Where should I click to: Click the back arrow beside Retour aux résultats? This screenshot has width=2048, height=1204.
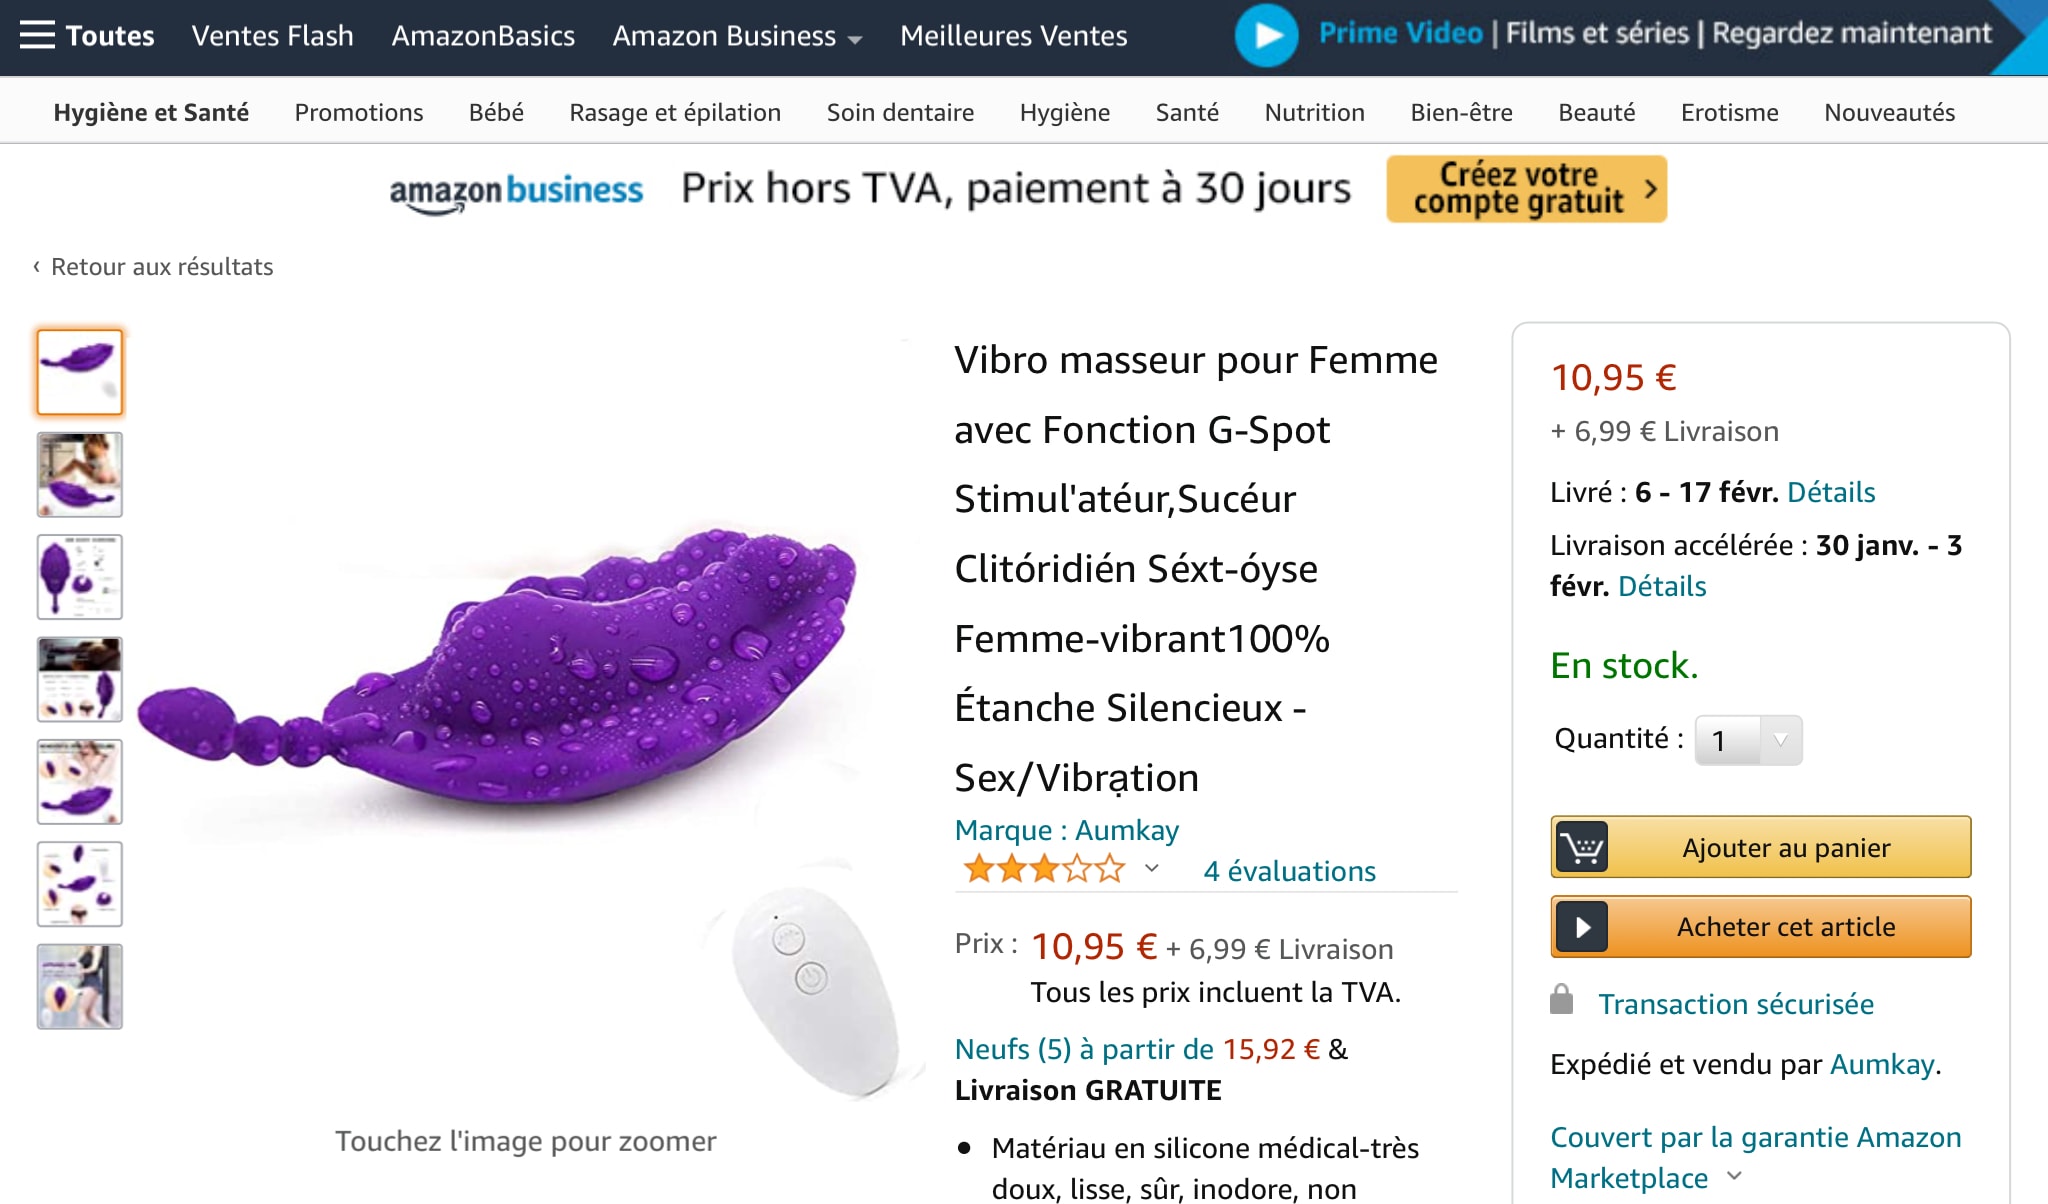pos(36,267)
